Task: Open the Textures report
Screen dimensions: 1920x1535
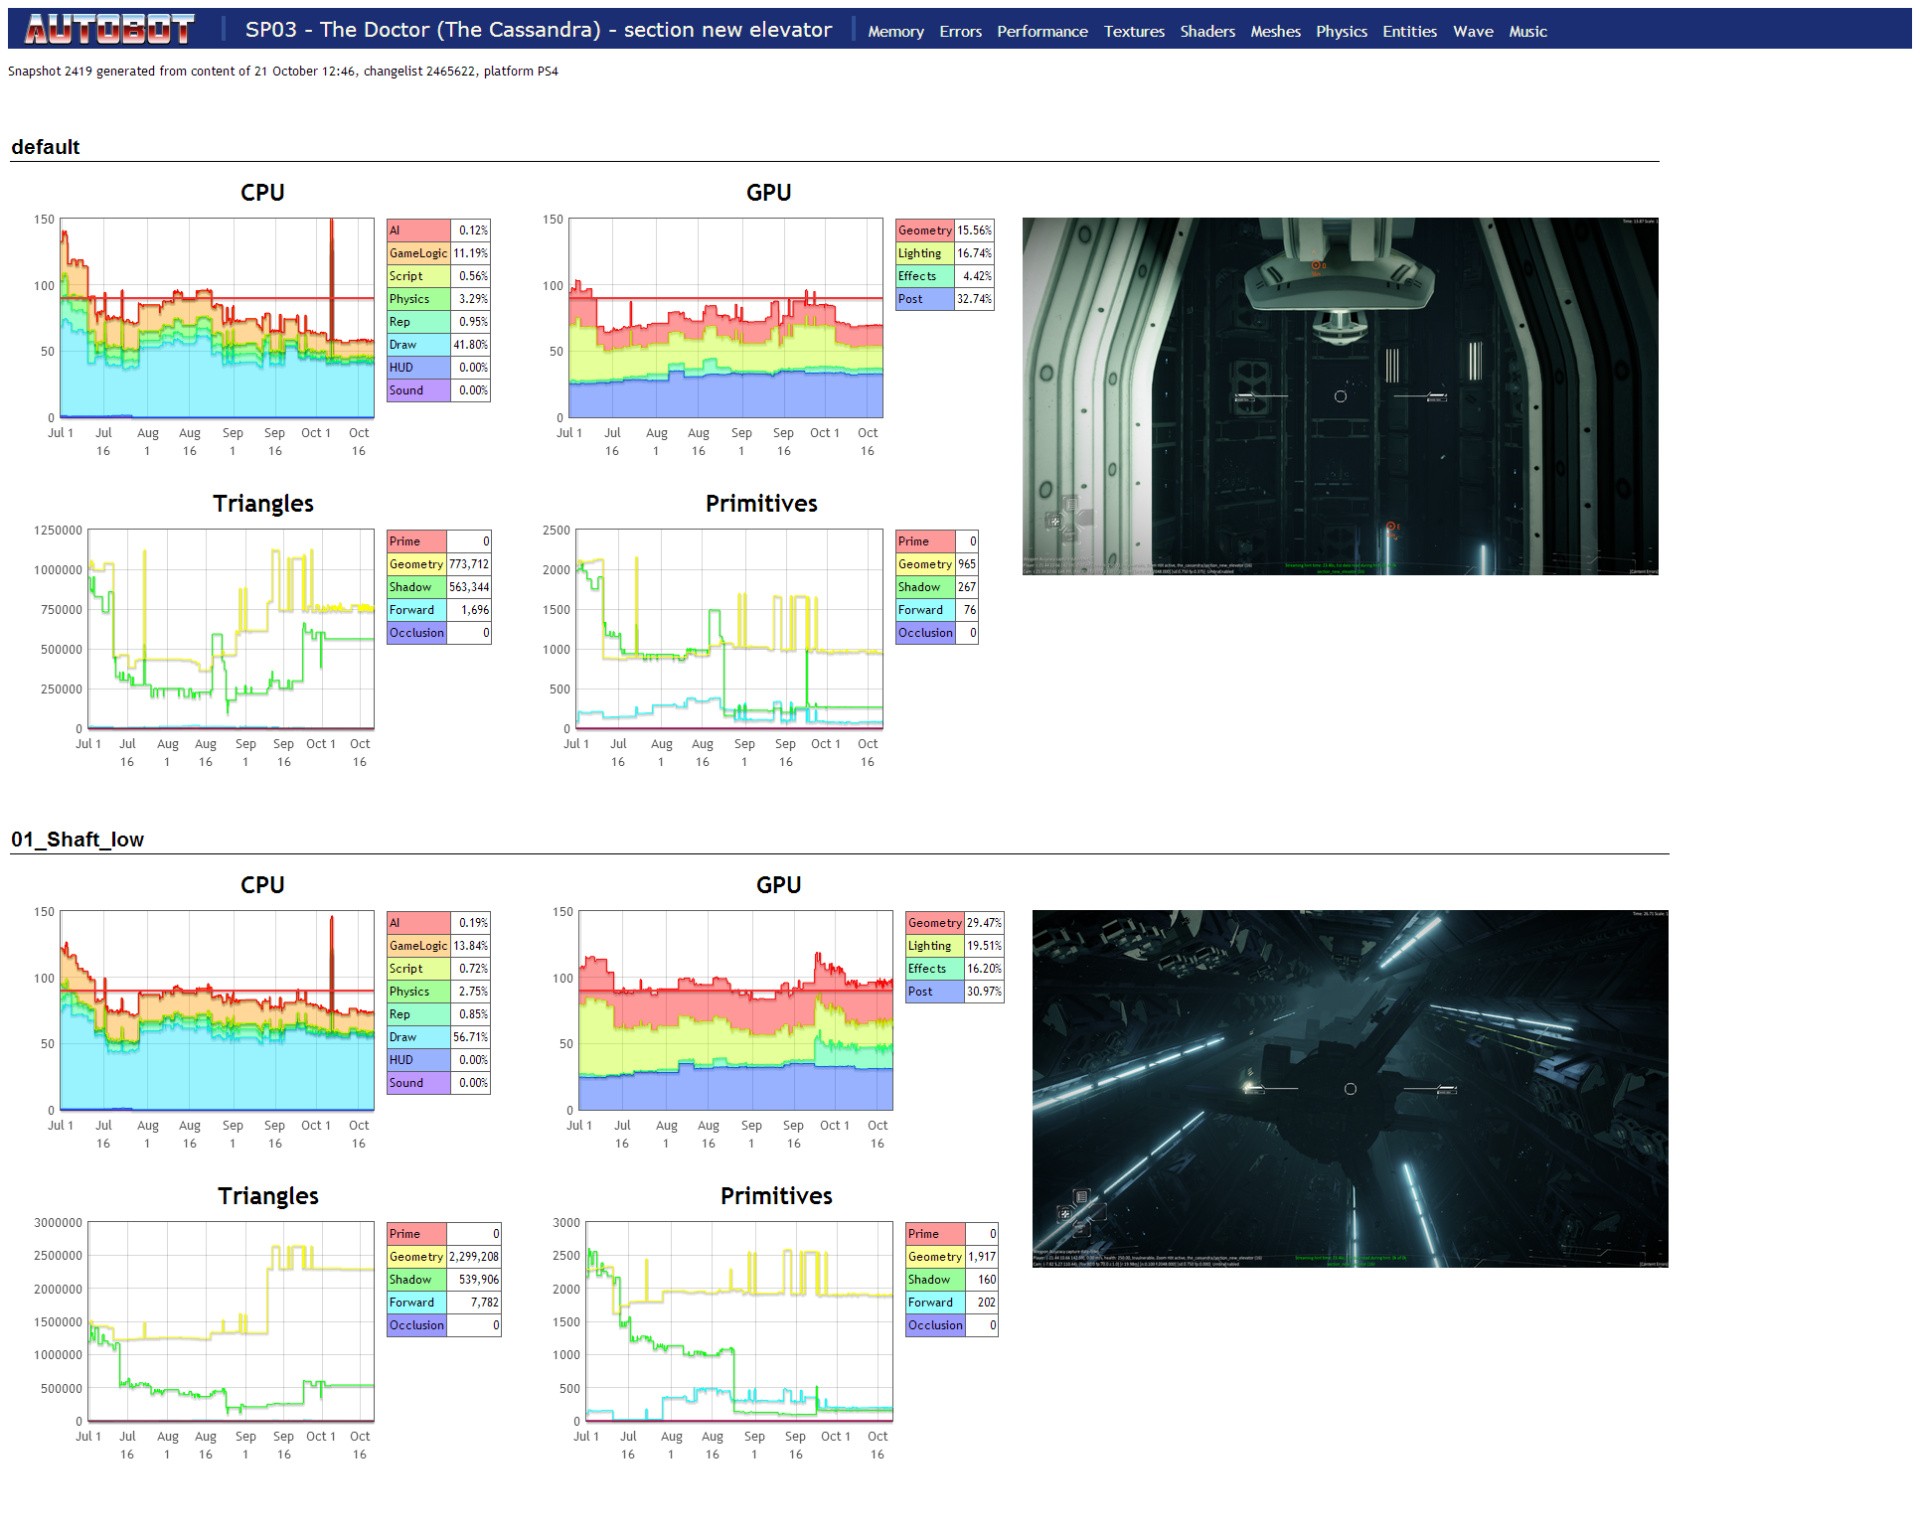Action: tap(1133, 32)
